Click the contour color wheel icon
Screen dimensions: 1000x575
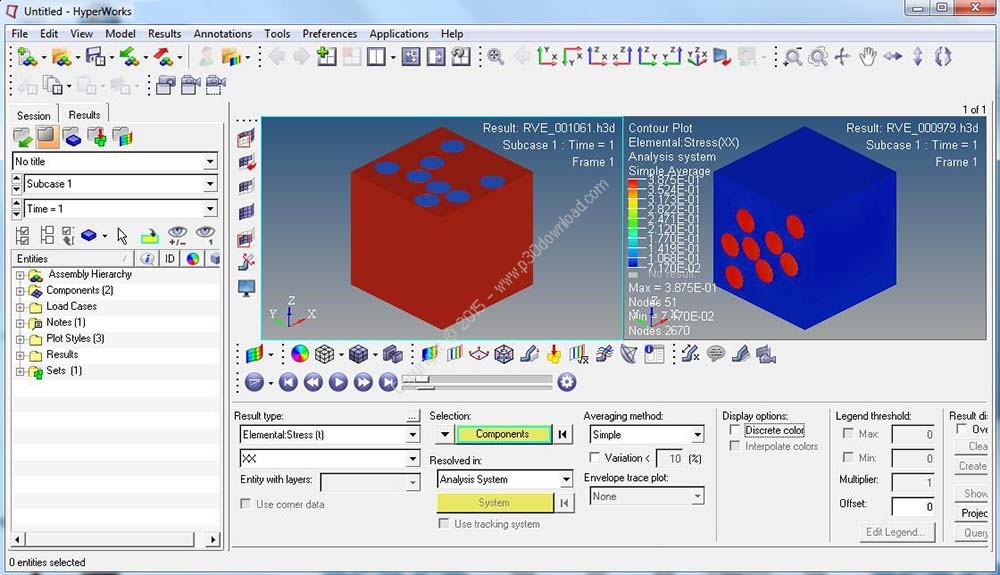coord(299,354)
